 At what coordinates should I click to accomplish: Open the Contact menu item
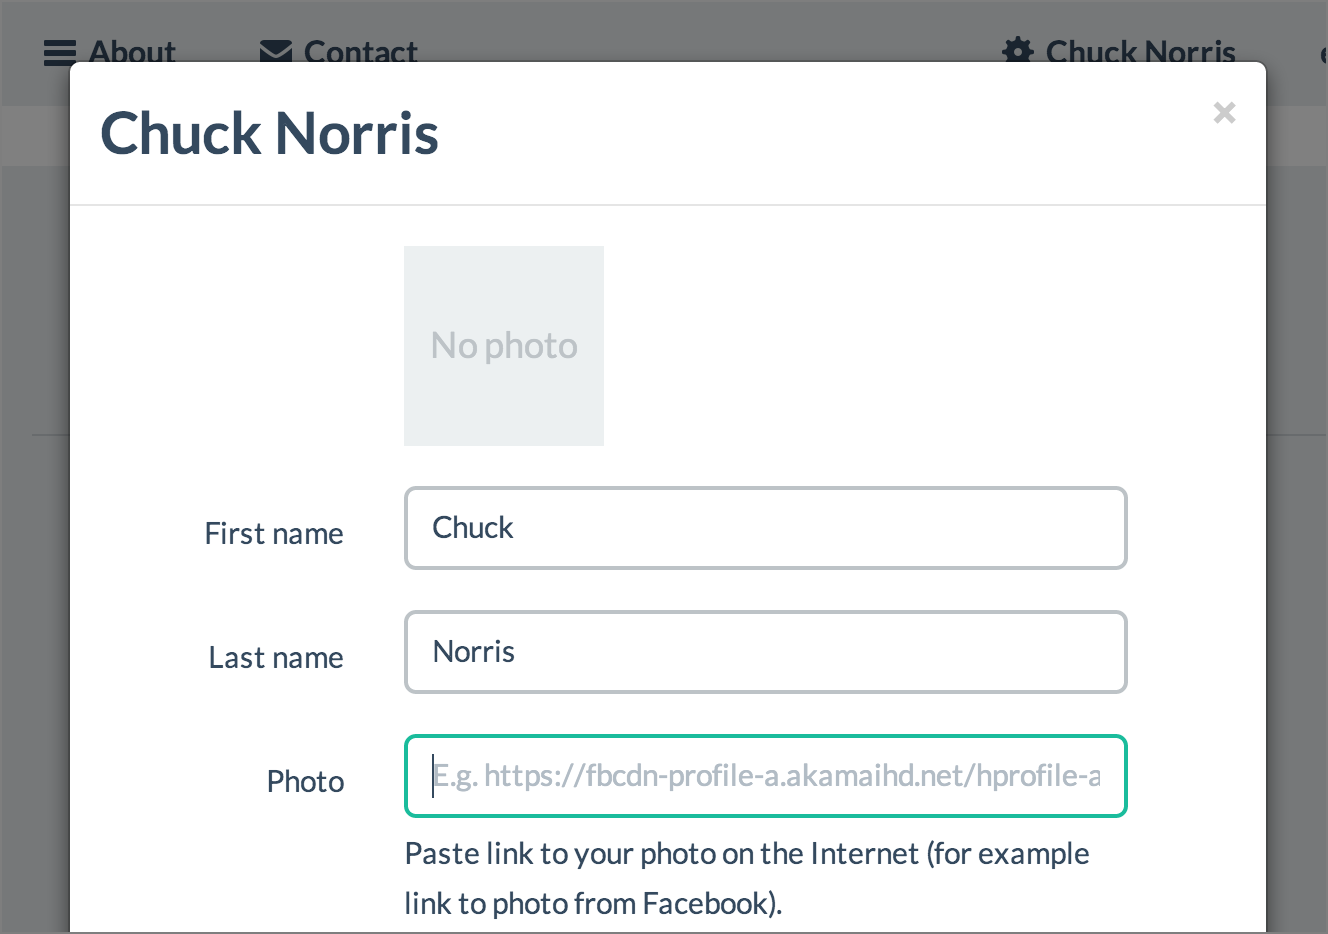360,50
